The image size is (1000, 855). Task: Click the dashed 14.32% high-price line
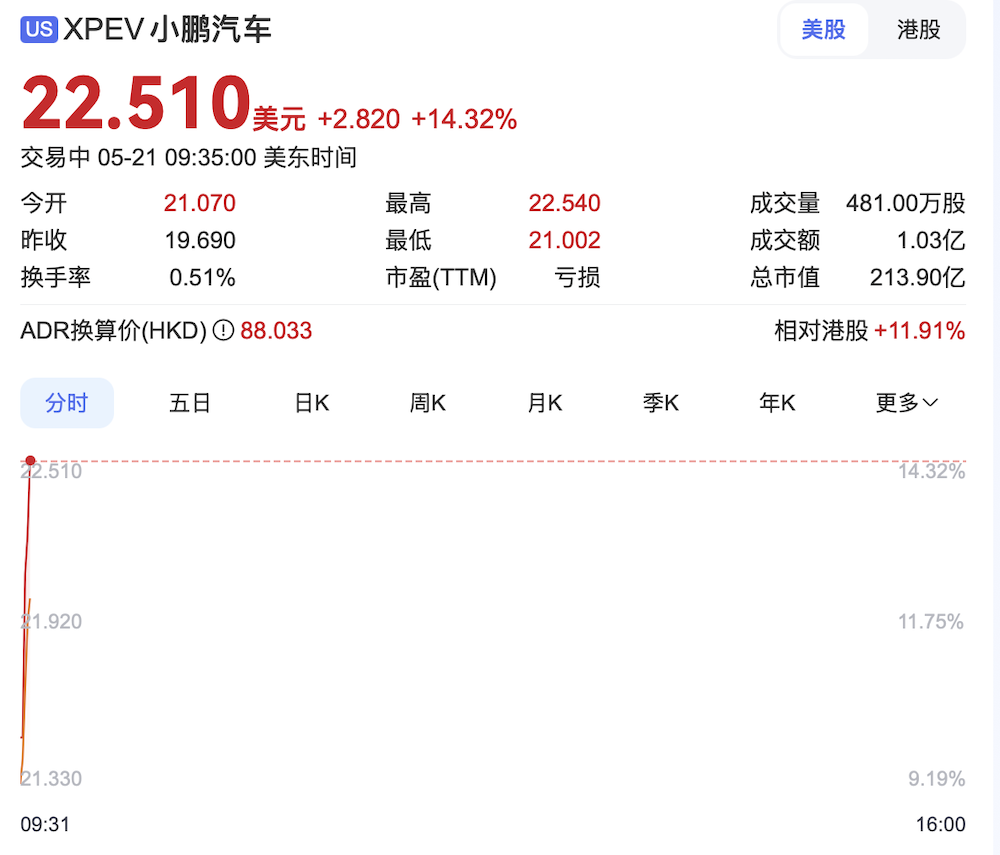(500, 460)
